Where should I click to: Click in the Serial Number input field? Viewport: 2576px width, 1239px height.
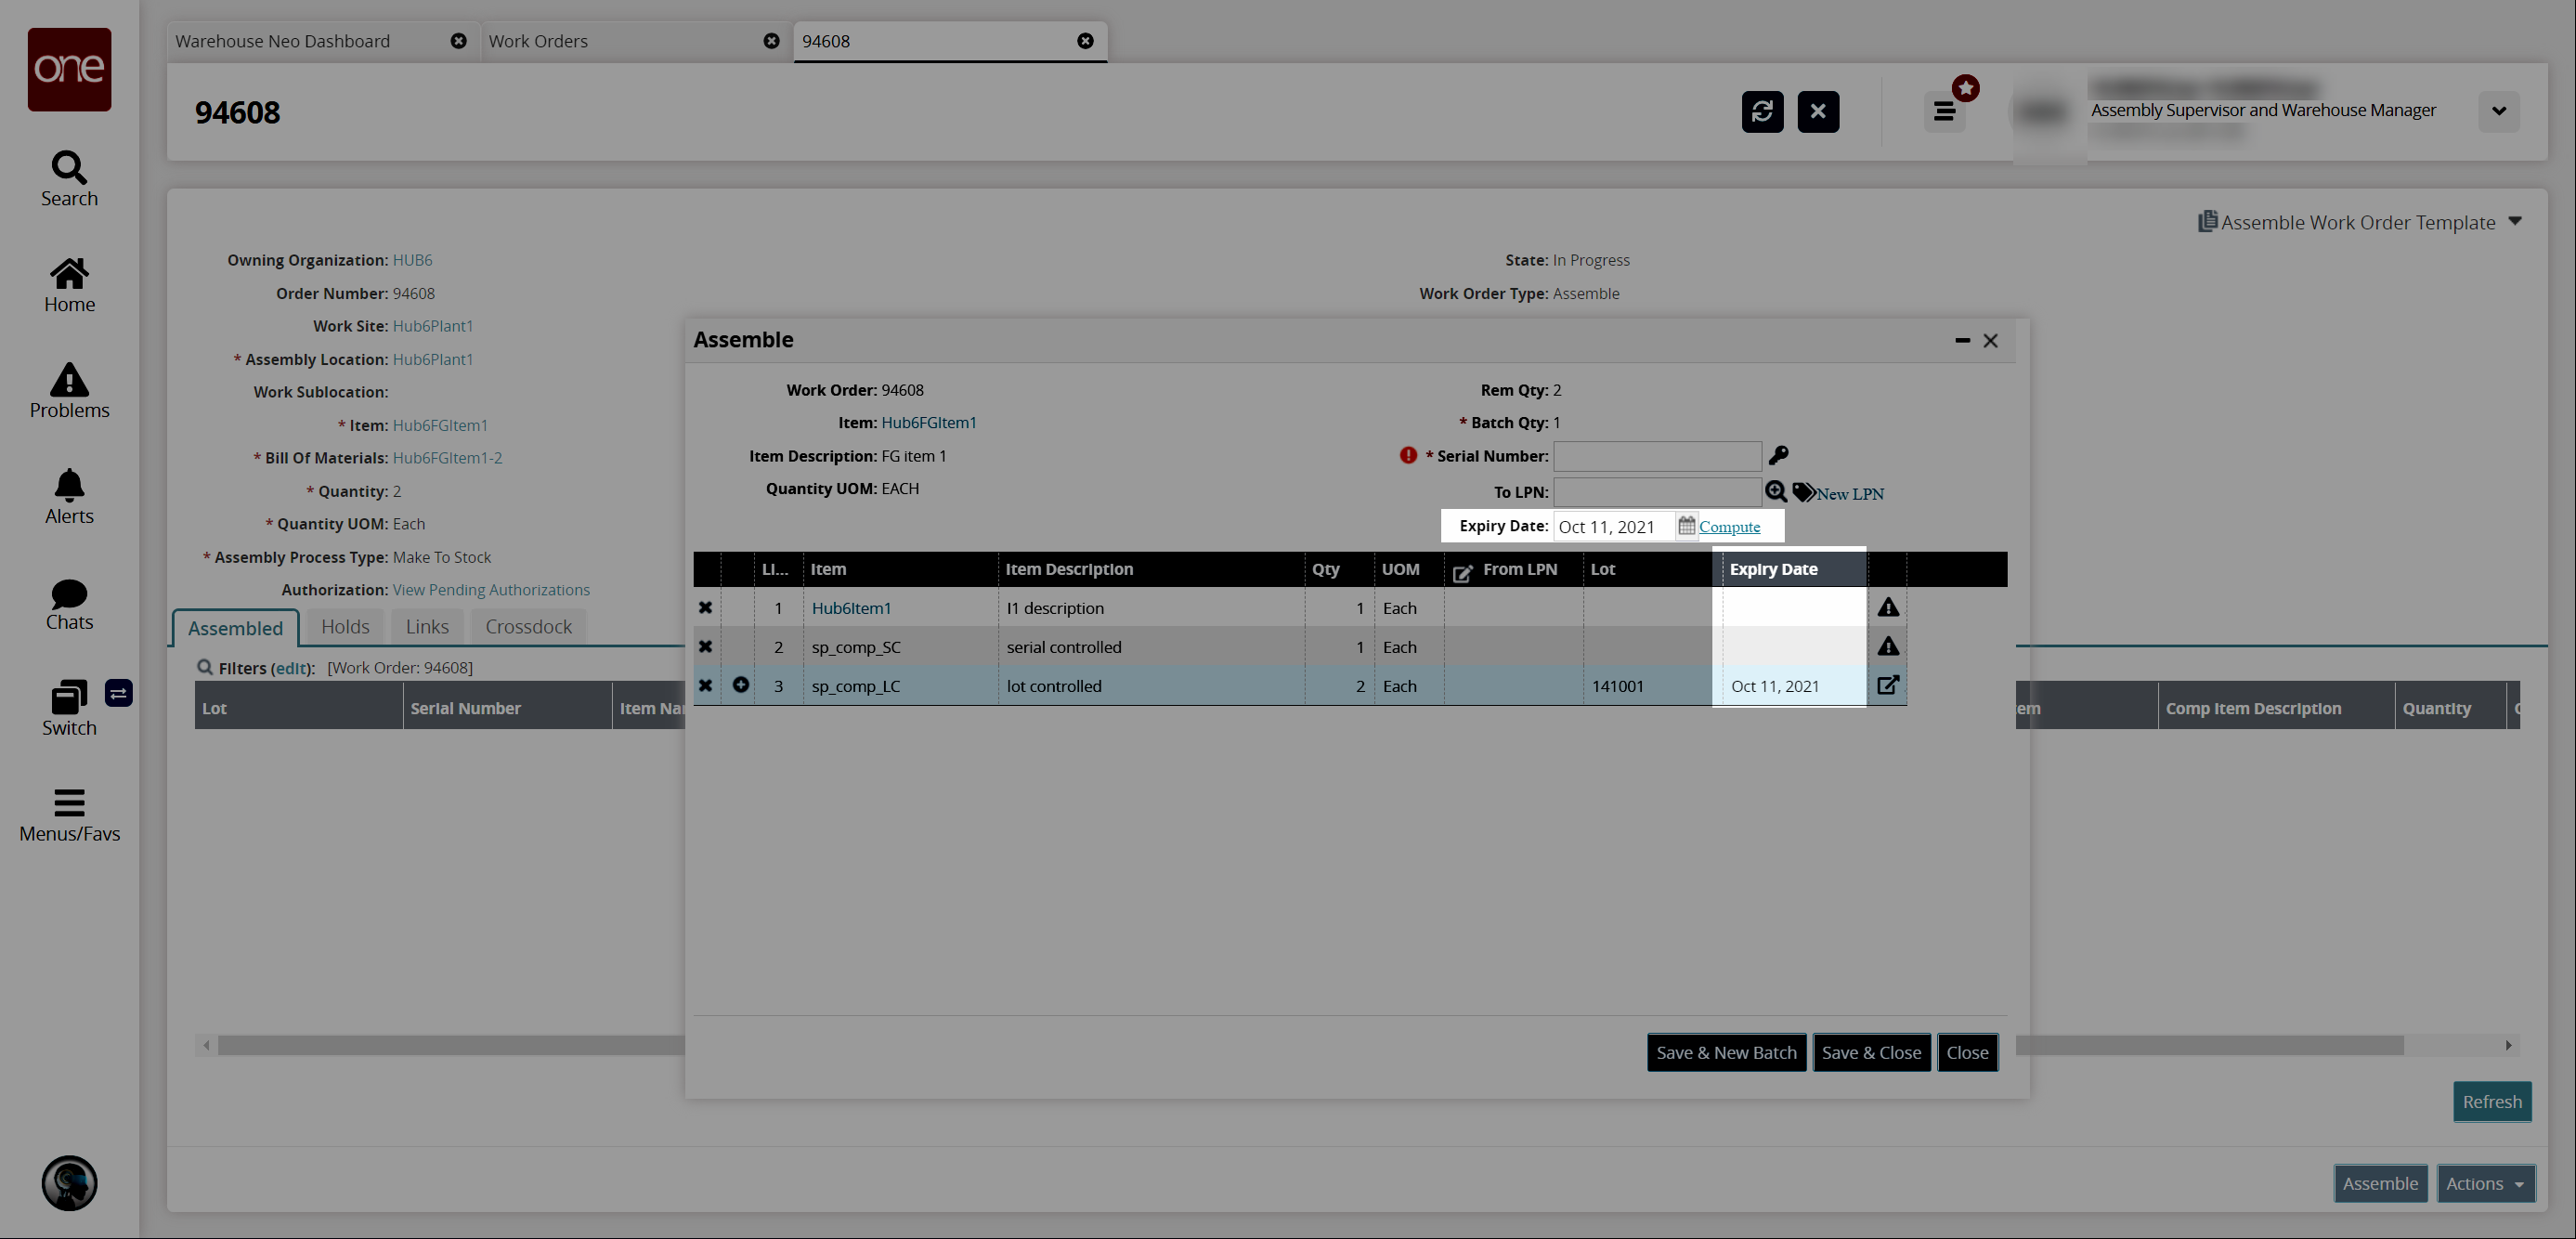[x=1656, y=456]
